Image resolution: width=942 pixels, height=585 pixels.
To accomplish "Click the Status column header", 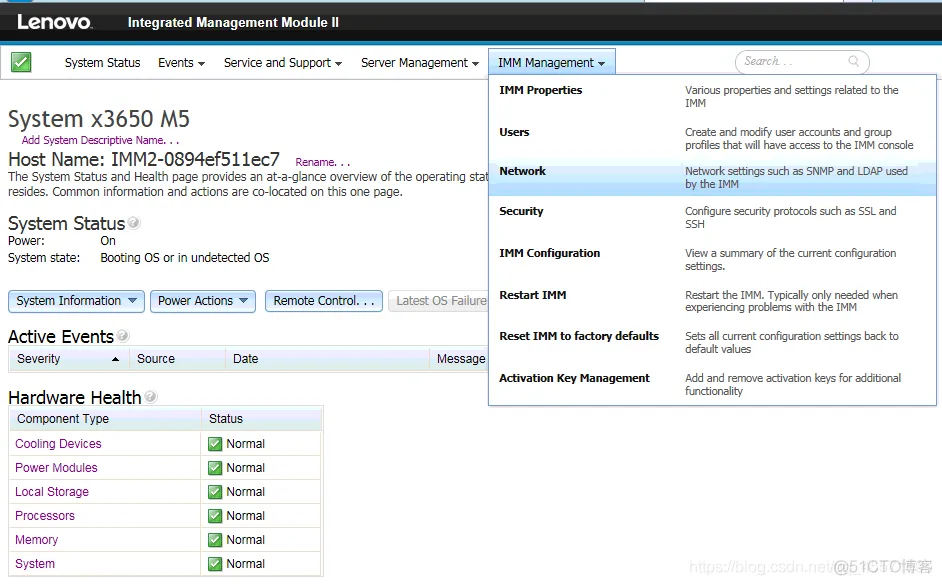I will pos(261,419).
